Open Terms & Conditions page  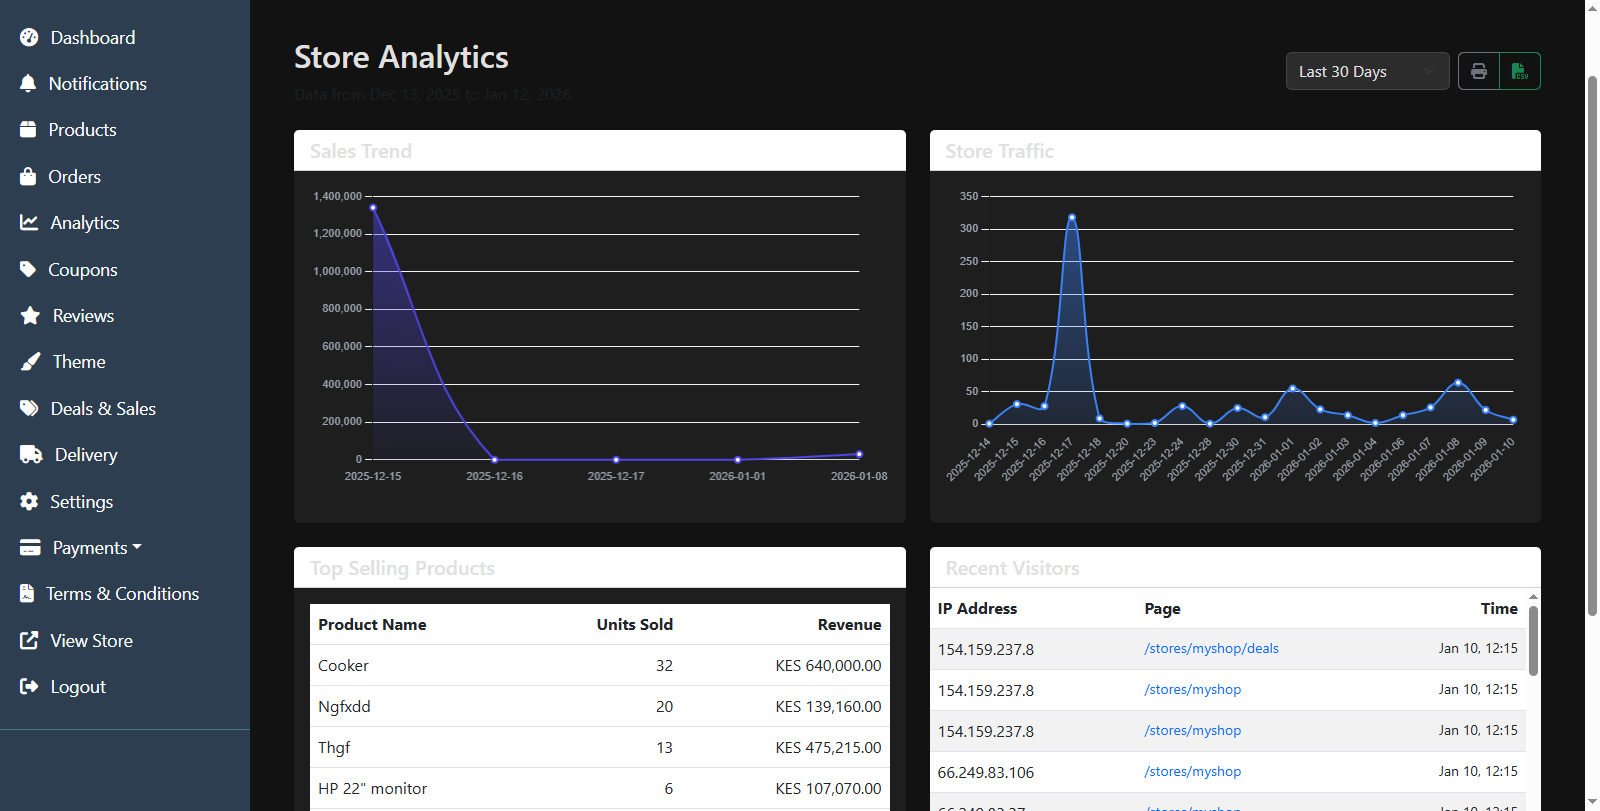pos(122,594)
